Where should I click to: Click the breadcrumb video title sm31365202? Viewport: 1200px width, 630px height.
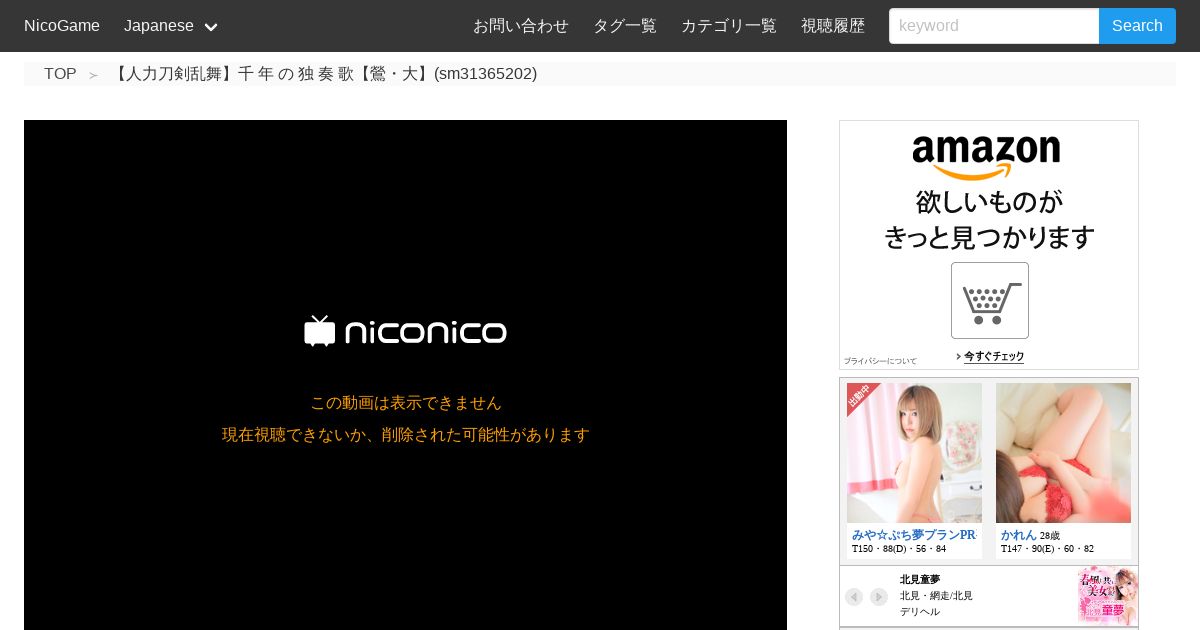[x=323, y=74]
